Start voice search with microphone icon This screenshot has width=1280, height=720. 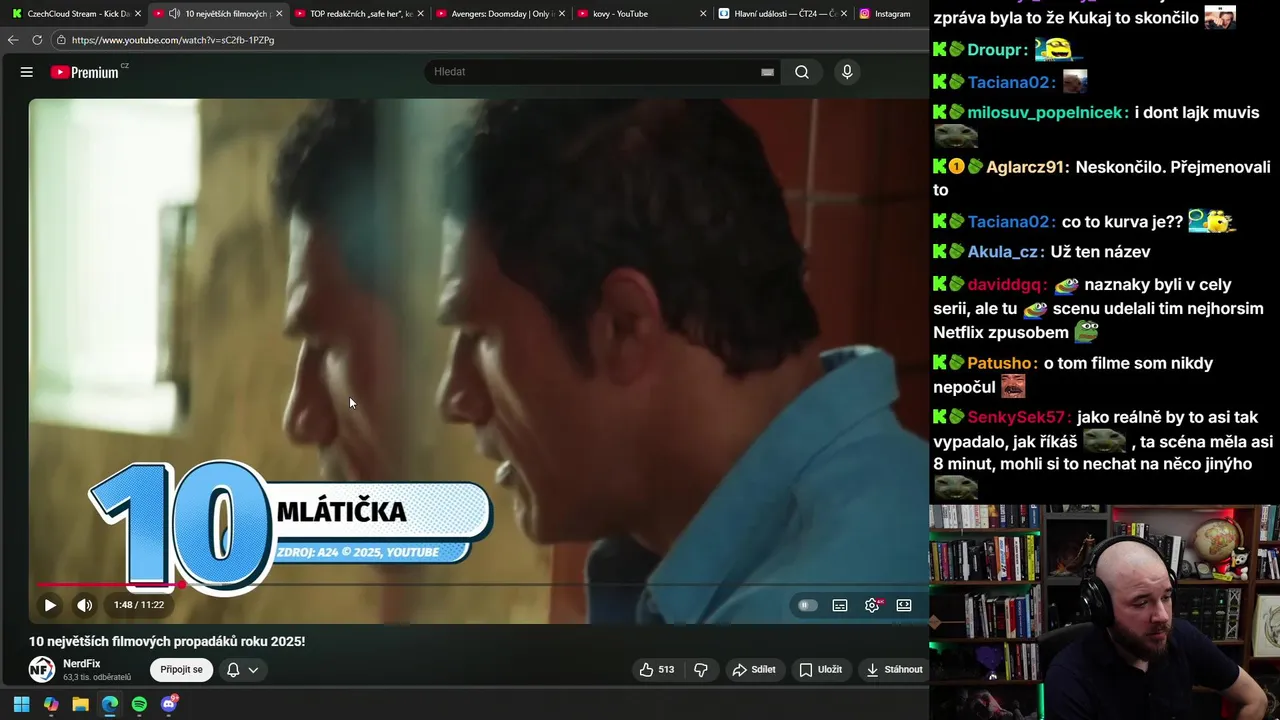(x=847, y=72)
